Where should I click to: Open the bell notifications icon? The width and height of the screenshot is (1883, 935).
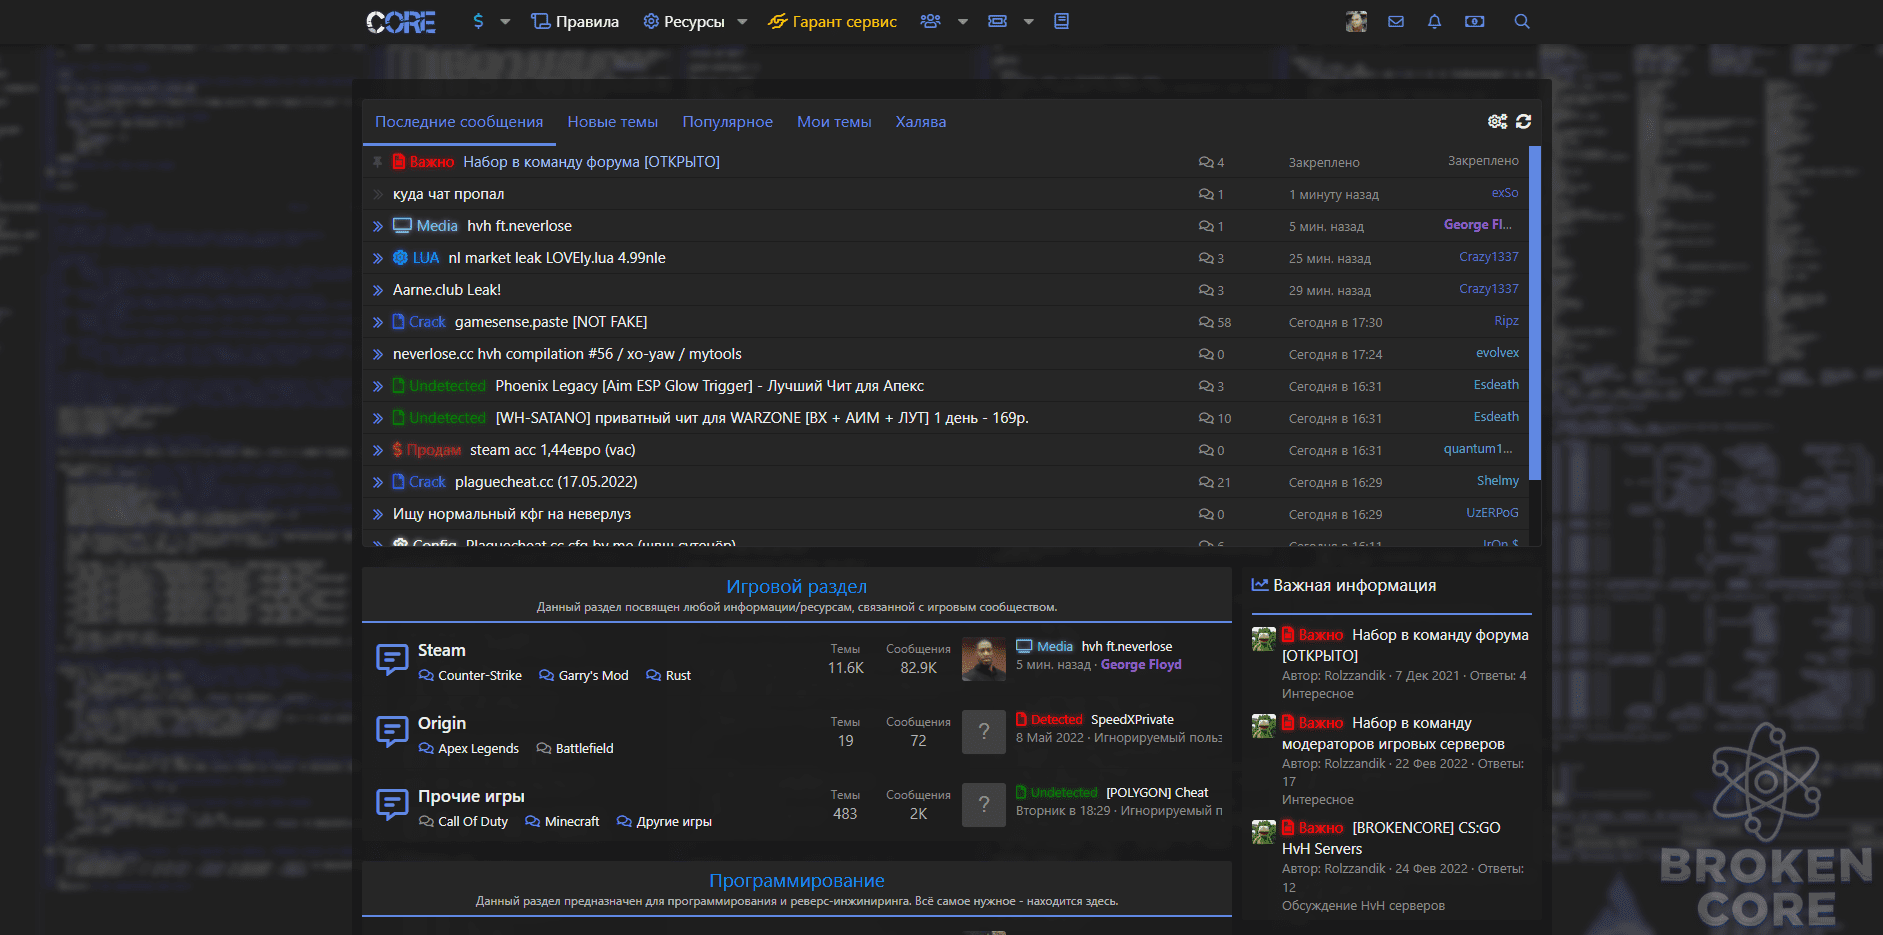1434,21
